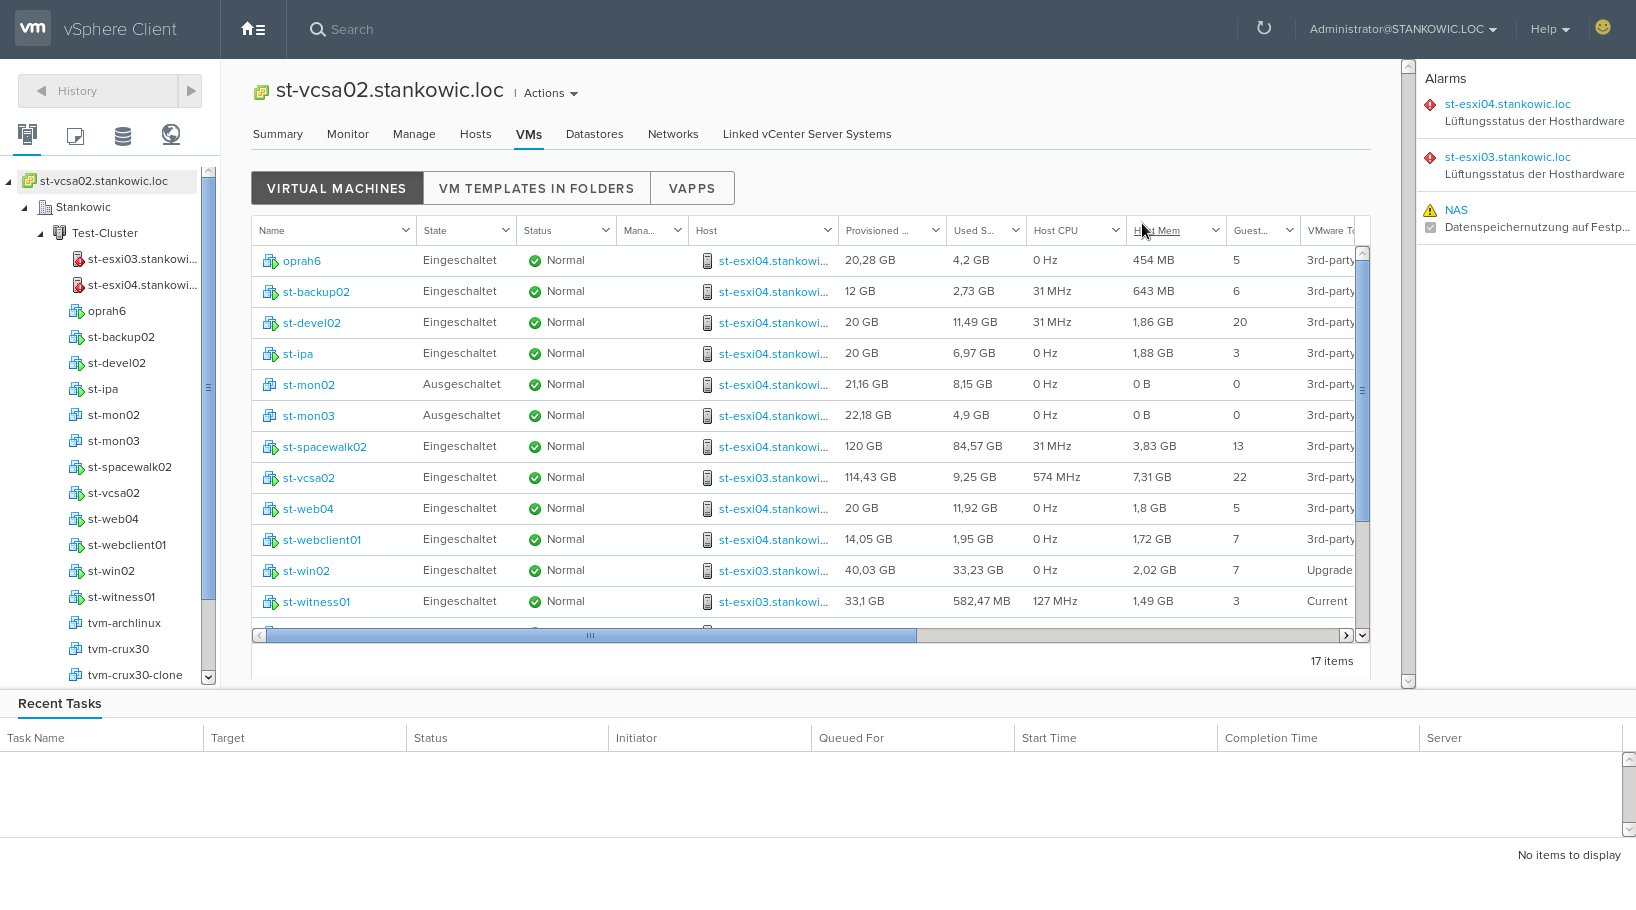
Task: Click Stankowic datacenter icon in tree
Action: pyautogui.click(x=44, y=207)
